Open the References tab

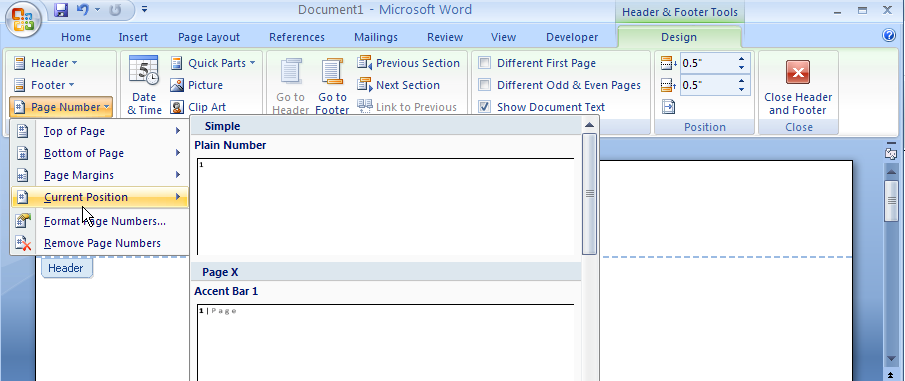click(x=297, y=37)
